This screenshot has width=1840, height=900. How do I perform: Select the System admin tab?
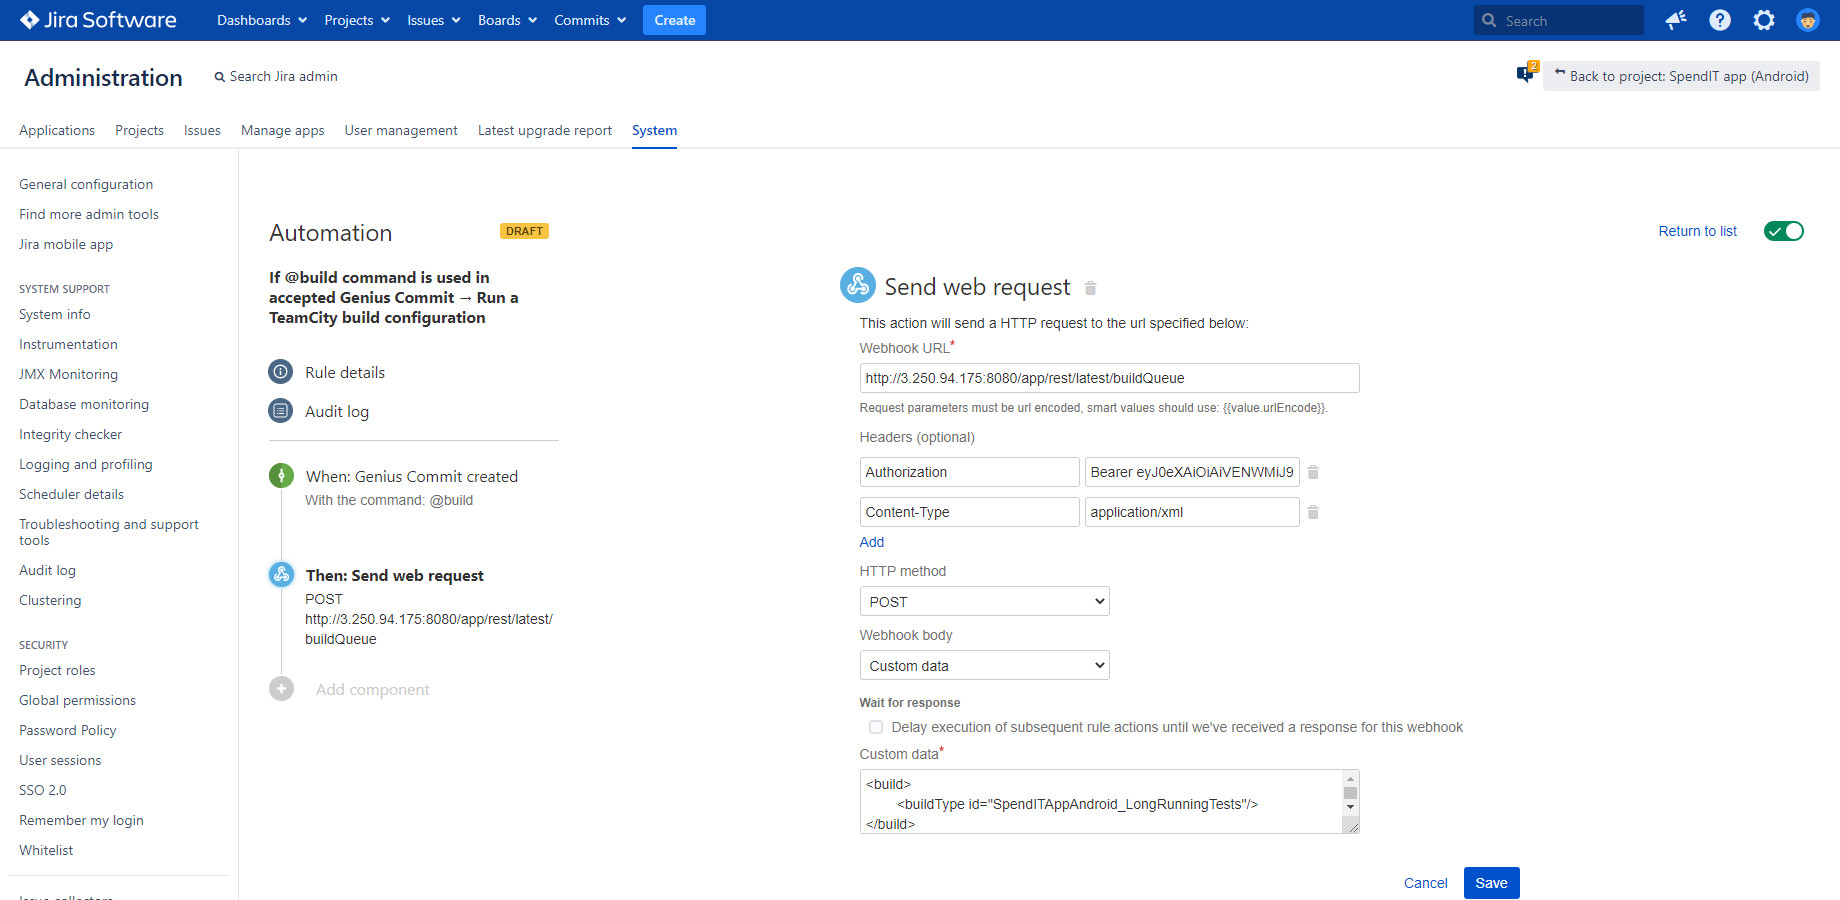[654, 130]
